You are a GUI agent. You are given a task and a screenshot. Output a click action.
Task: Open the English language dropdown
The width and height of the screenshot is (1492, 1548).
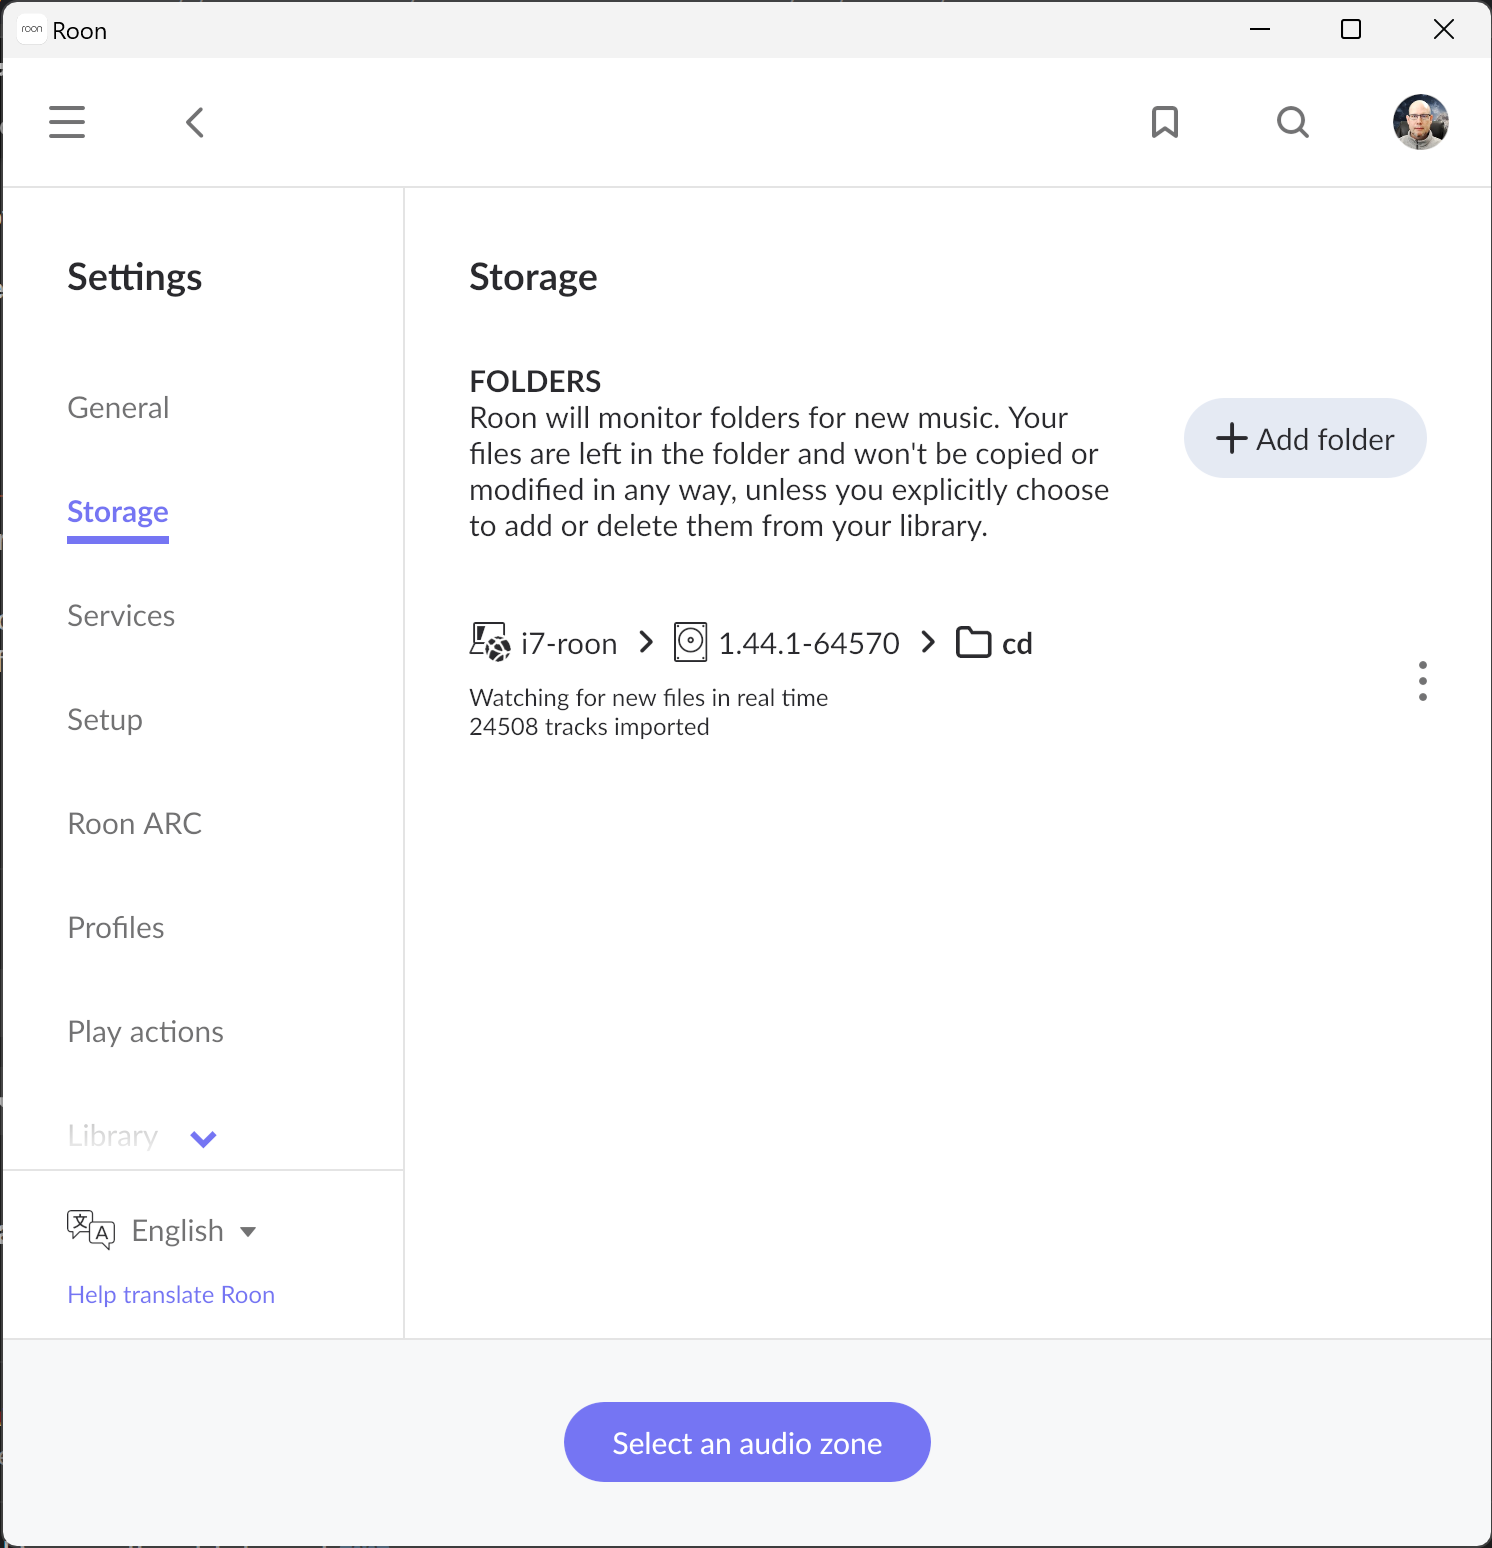[194, 1230]
